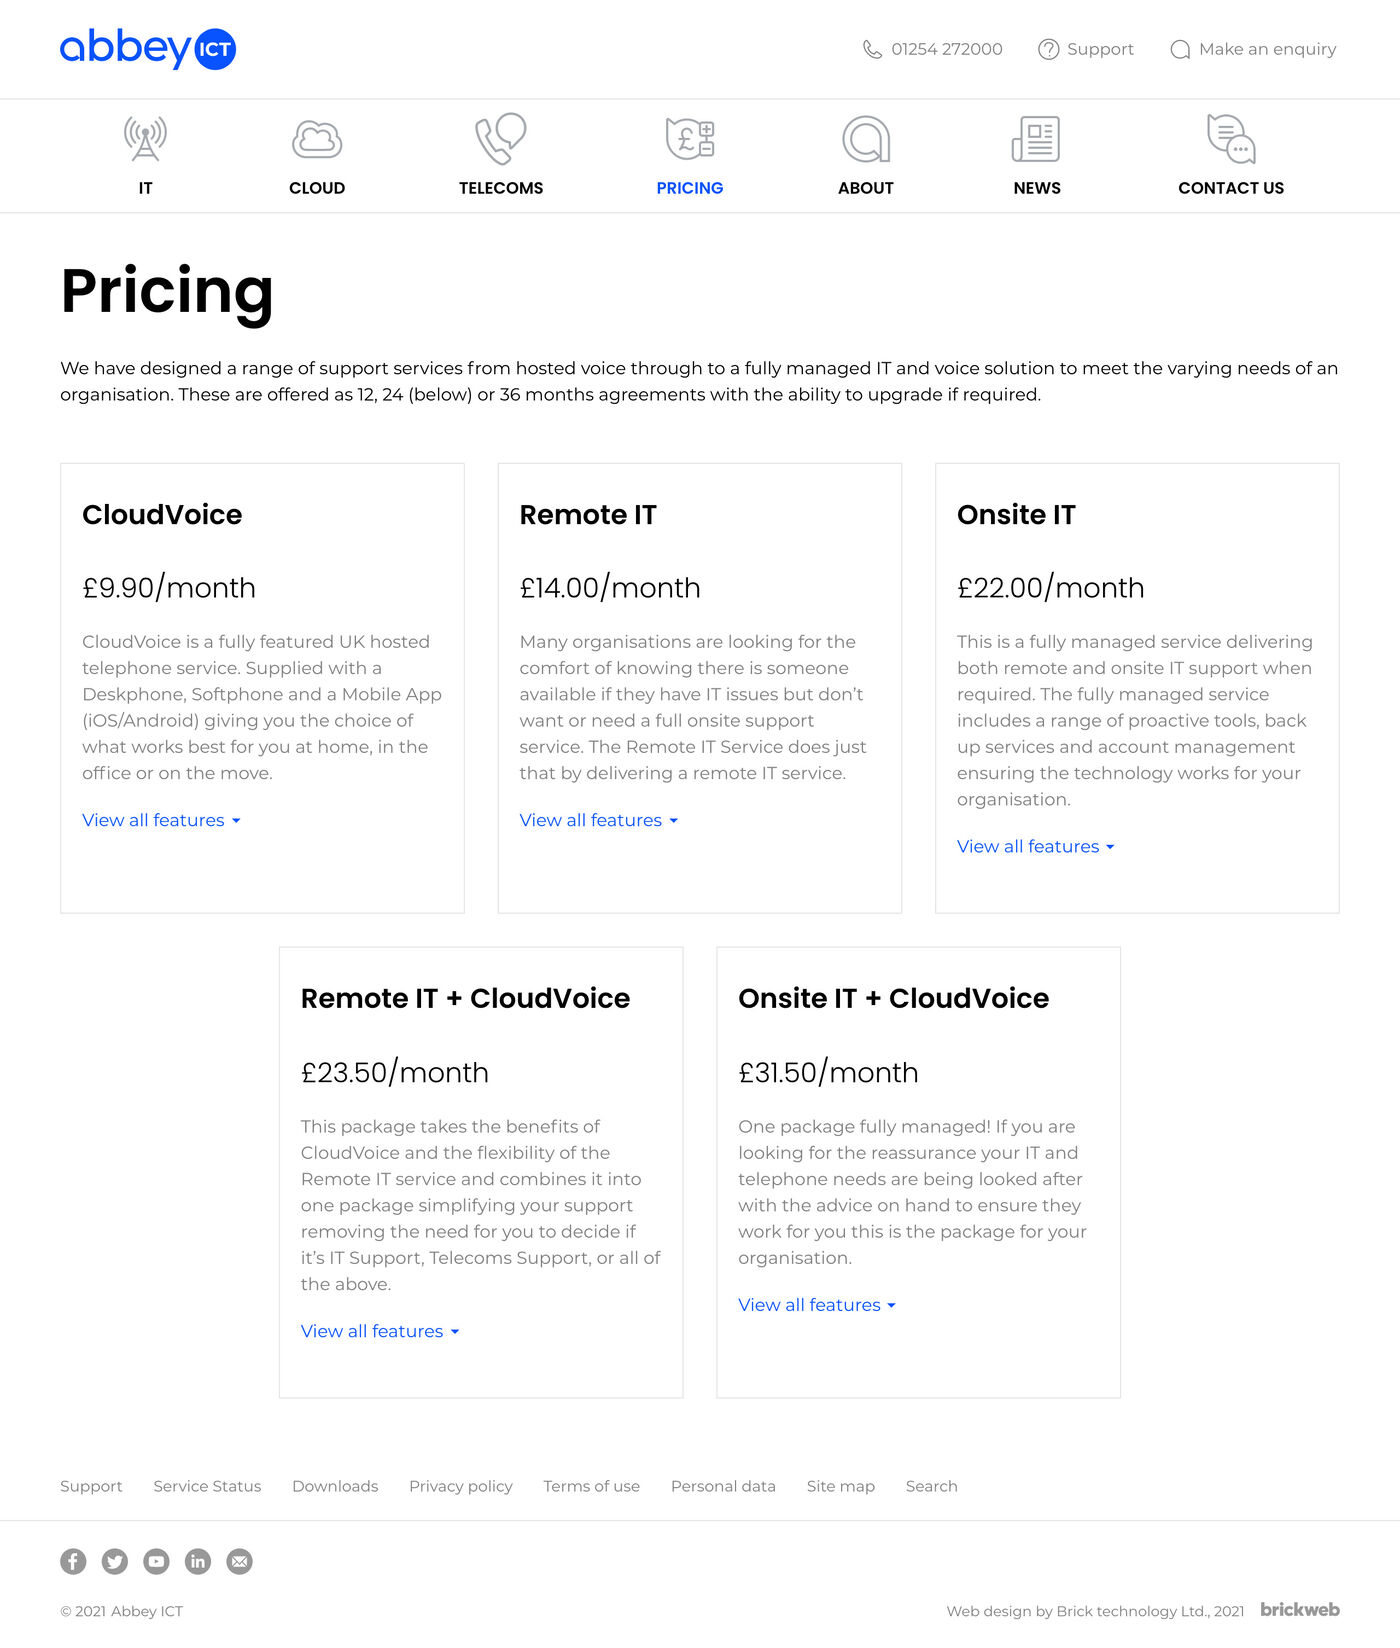Open the YouTube social icon in footer

click(156, 1561)
